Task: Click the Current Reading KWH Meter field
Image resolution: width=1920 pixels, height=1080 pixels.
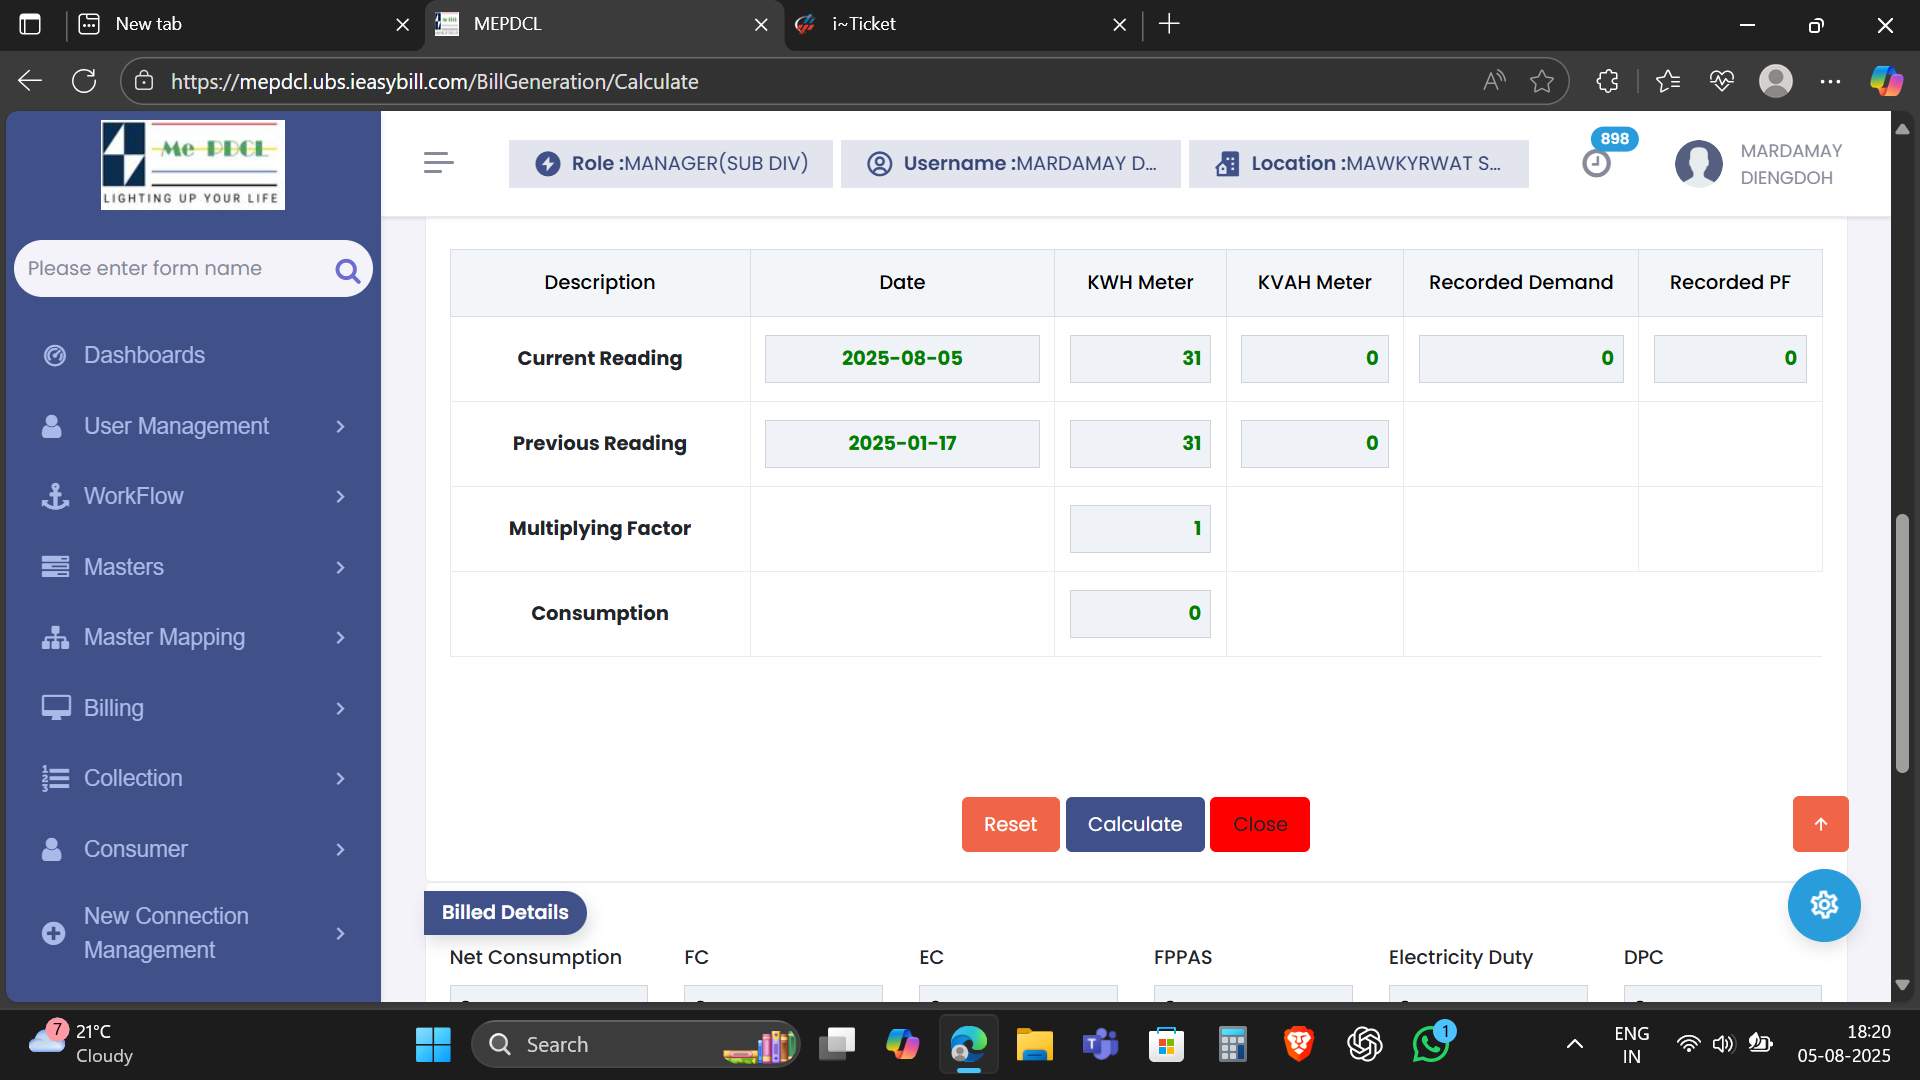Action: (1139, 359)
